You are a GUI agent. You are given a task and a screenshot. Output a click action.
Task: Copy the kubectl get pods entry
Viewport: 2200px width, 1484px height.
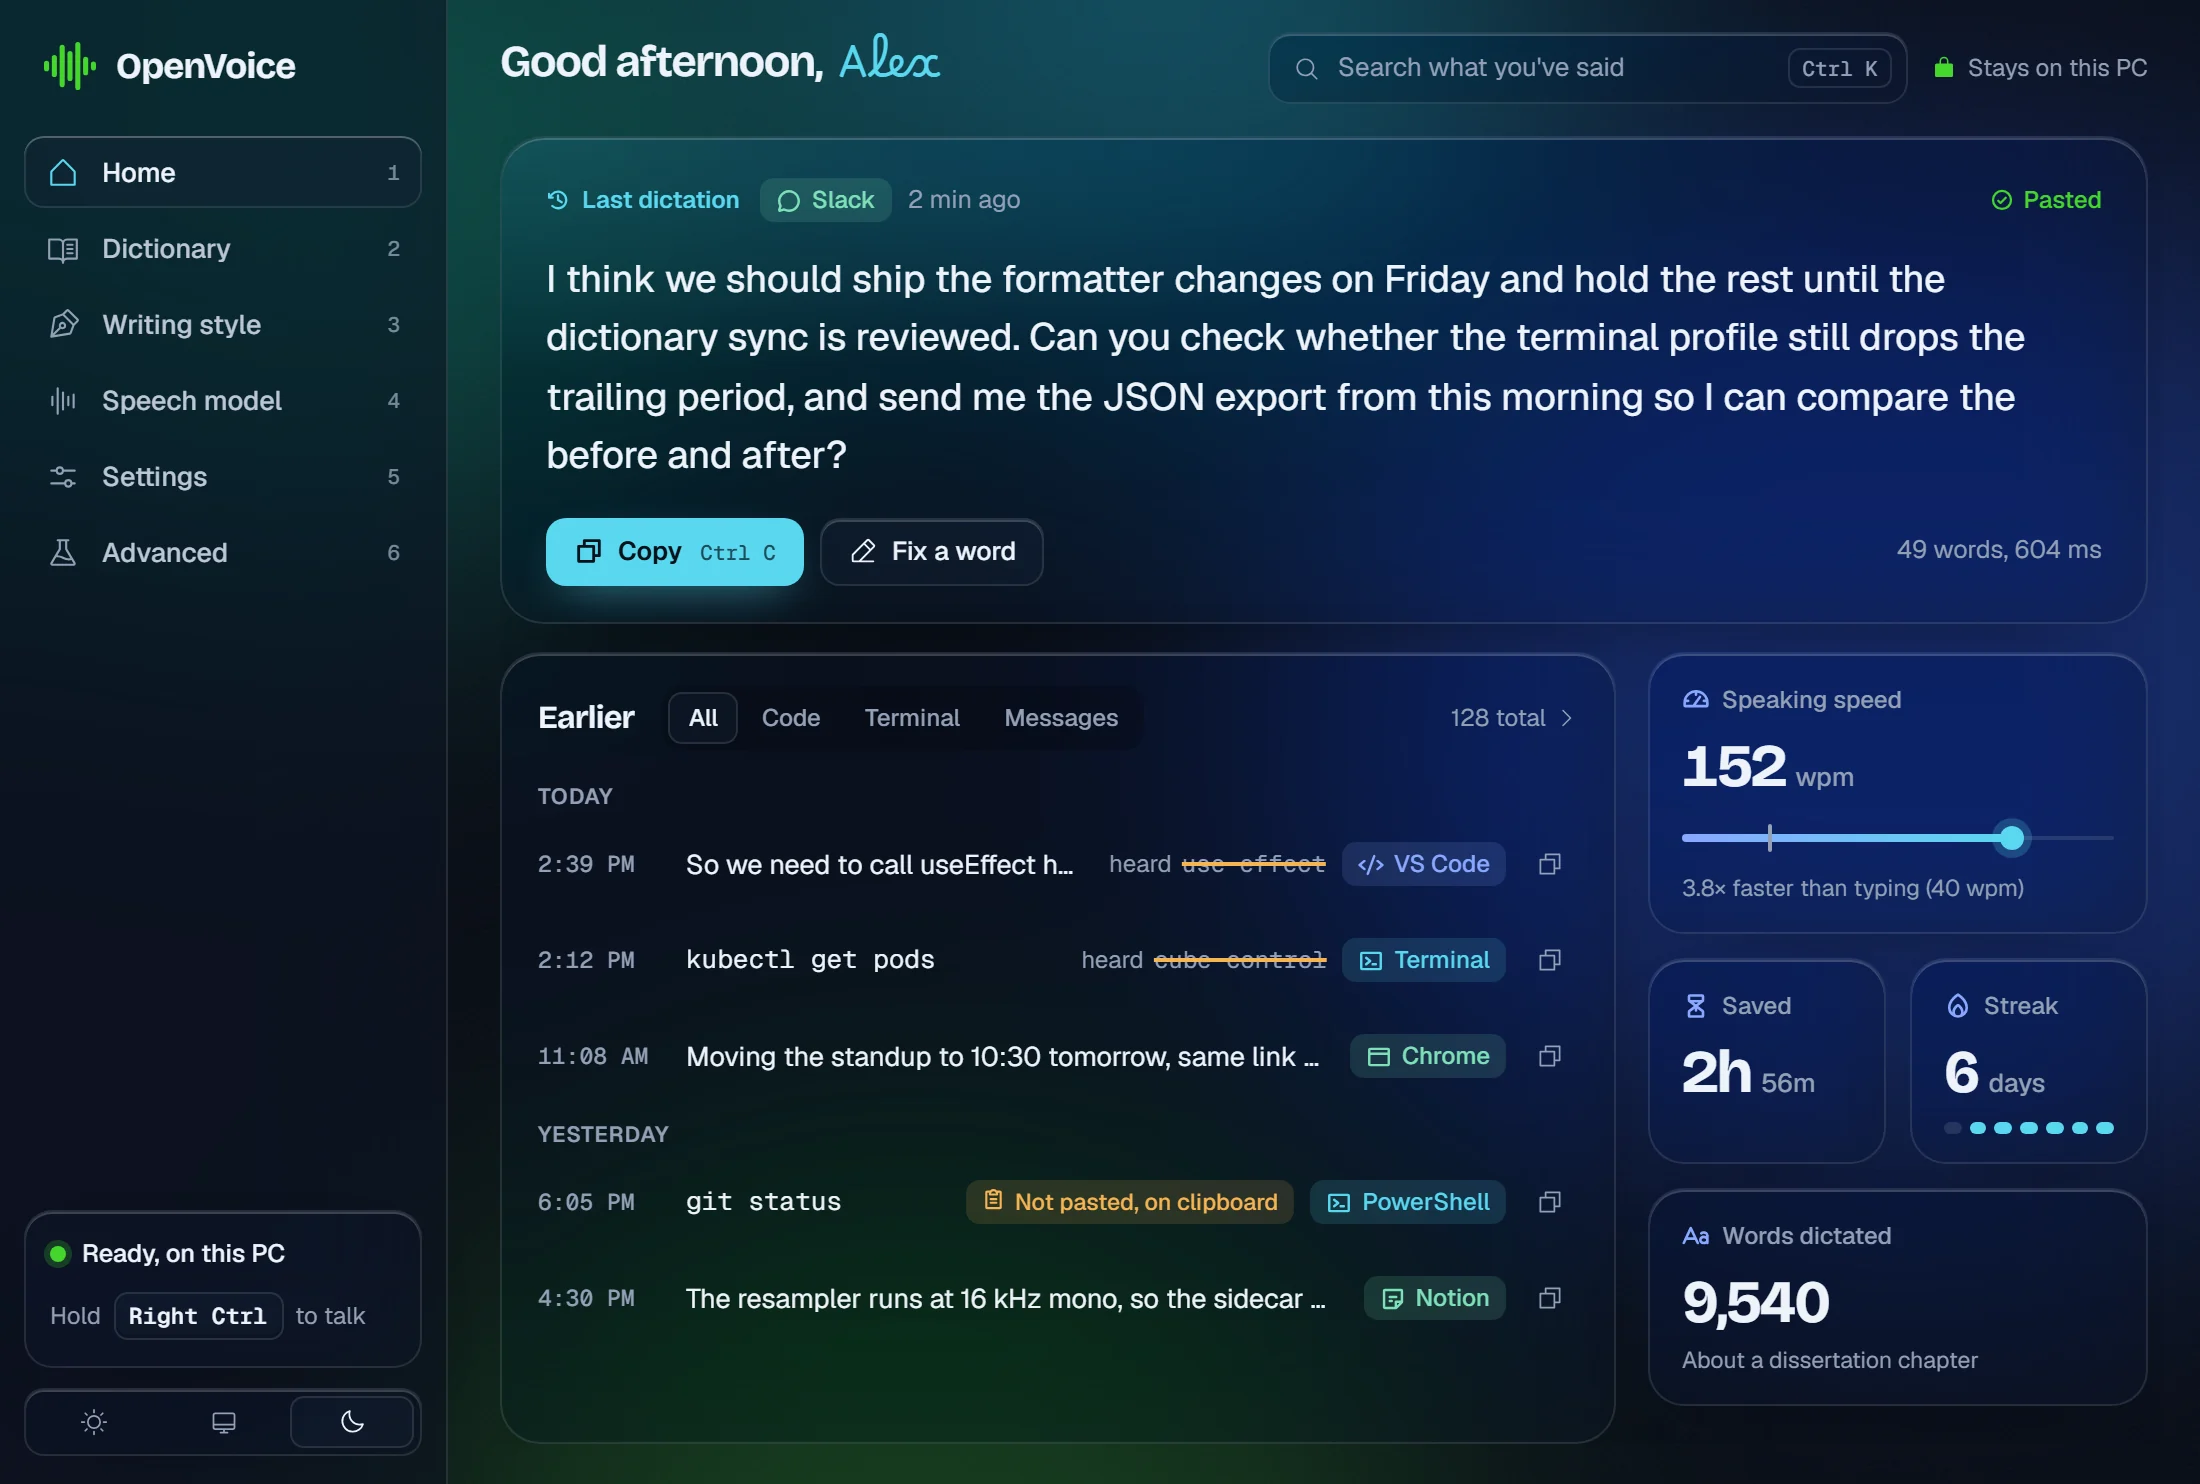coord(1550,960)
